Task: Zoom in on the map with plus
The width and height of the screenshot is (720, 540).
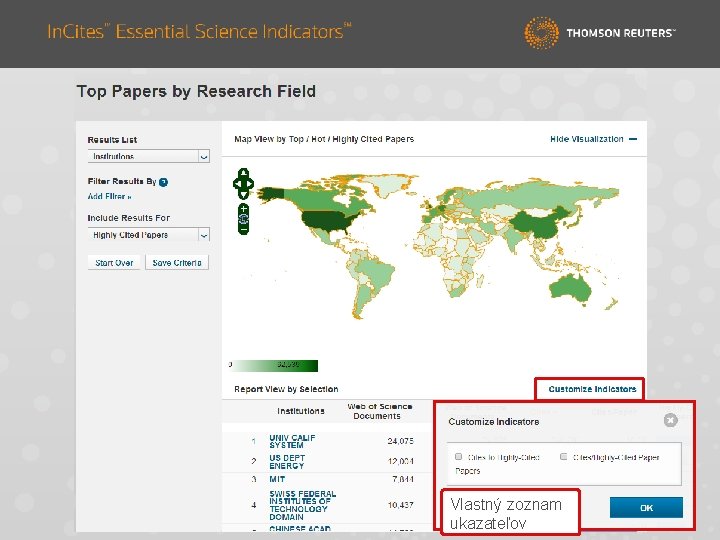Action: coord(243,209)
